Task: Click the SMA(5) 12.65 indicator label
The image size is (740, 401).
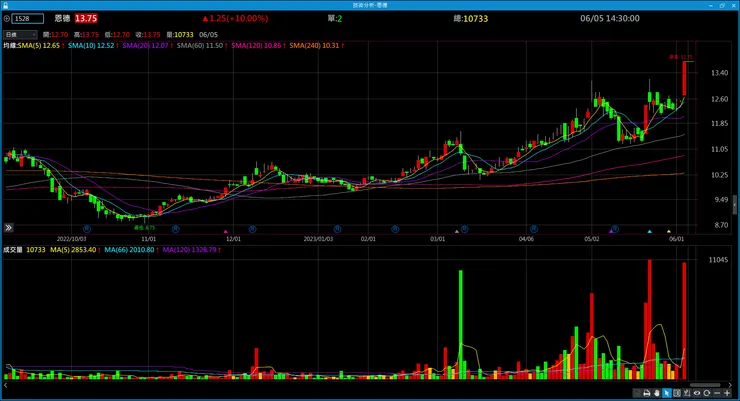Action: 39,46
